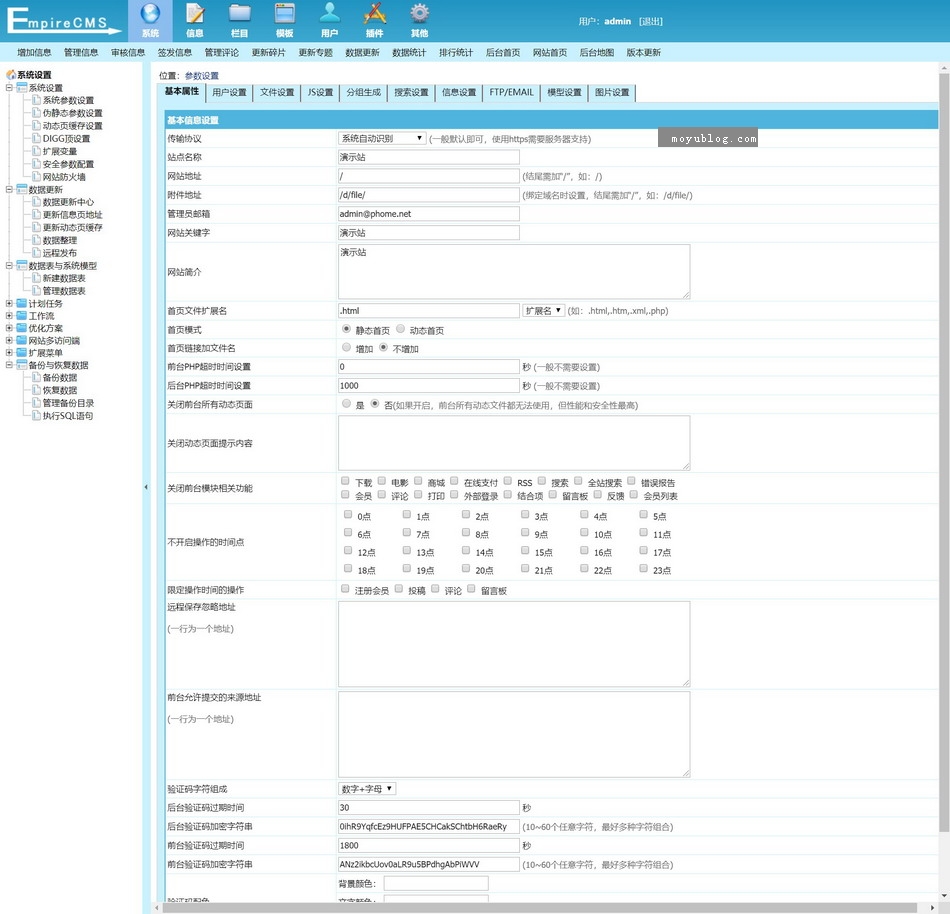Expand the 计划任务 tree node
Viewport: 950px width, 914px height.
(9, 303)
